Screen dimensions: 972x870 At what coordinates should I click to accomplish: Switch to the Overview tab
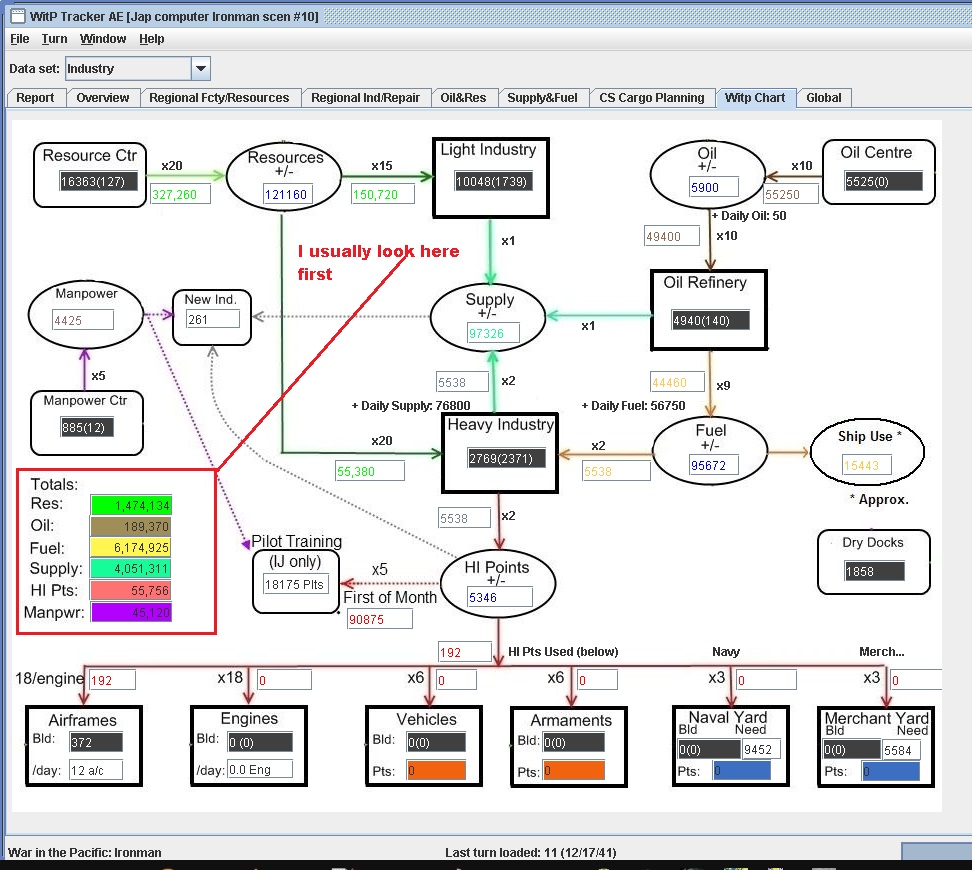(x=103, y=98)
